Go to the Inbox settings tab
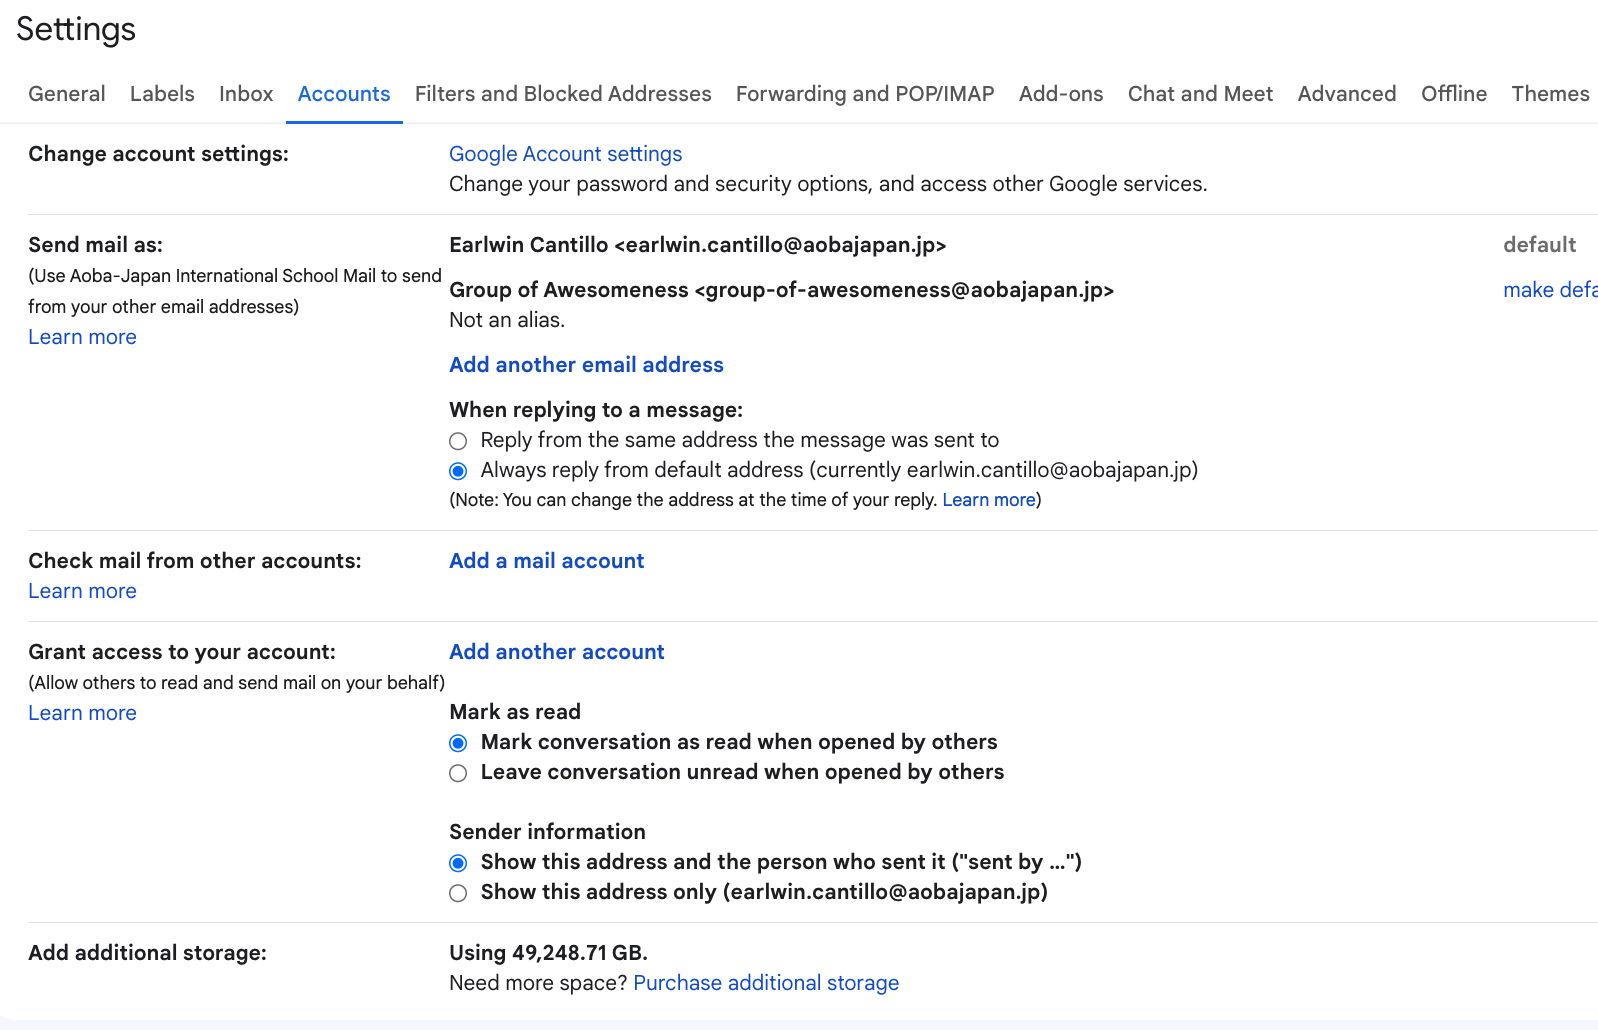This screenshot has height=1030, width=1598. (246, 94)
